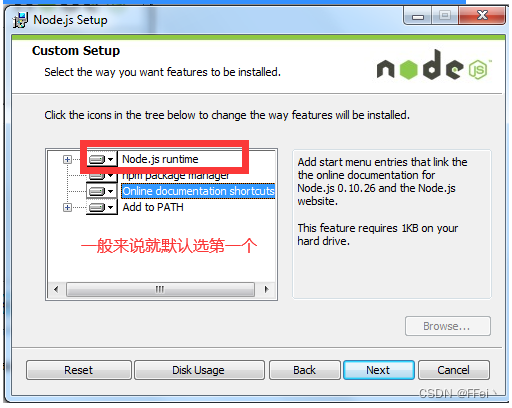Cancel the Node.js setup
Image resolution: width=512 pixels, height=408 pixels.
pos(454,370)
